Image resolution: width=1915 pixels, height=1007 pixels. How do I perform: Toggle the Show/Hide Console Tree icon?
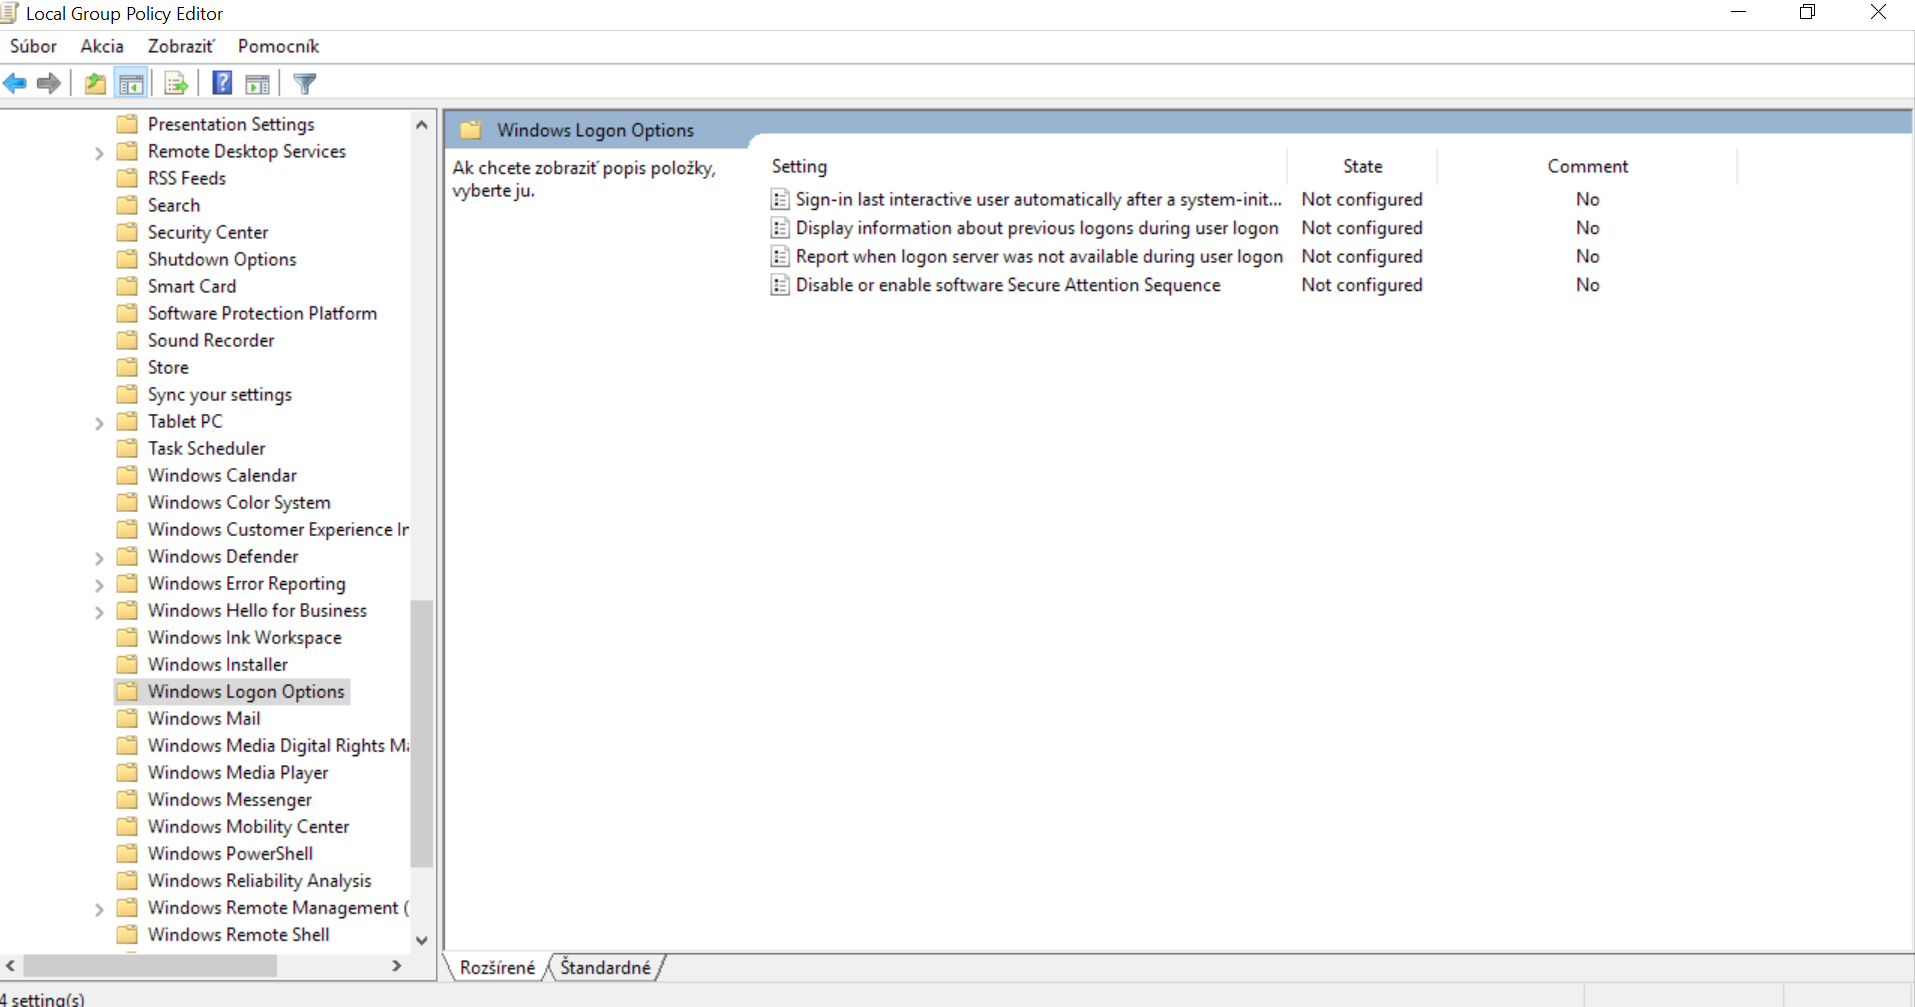click(x=131, y=84)
